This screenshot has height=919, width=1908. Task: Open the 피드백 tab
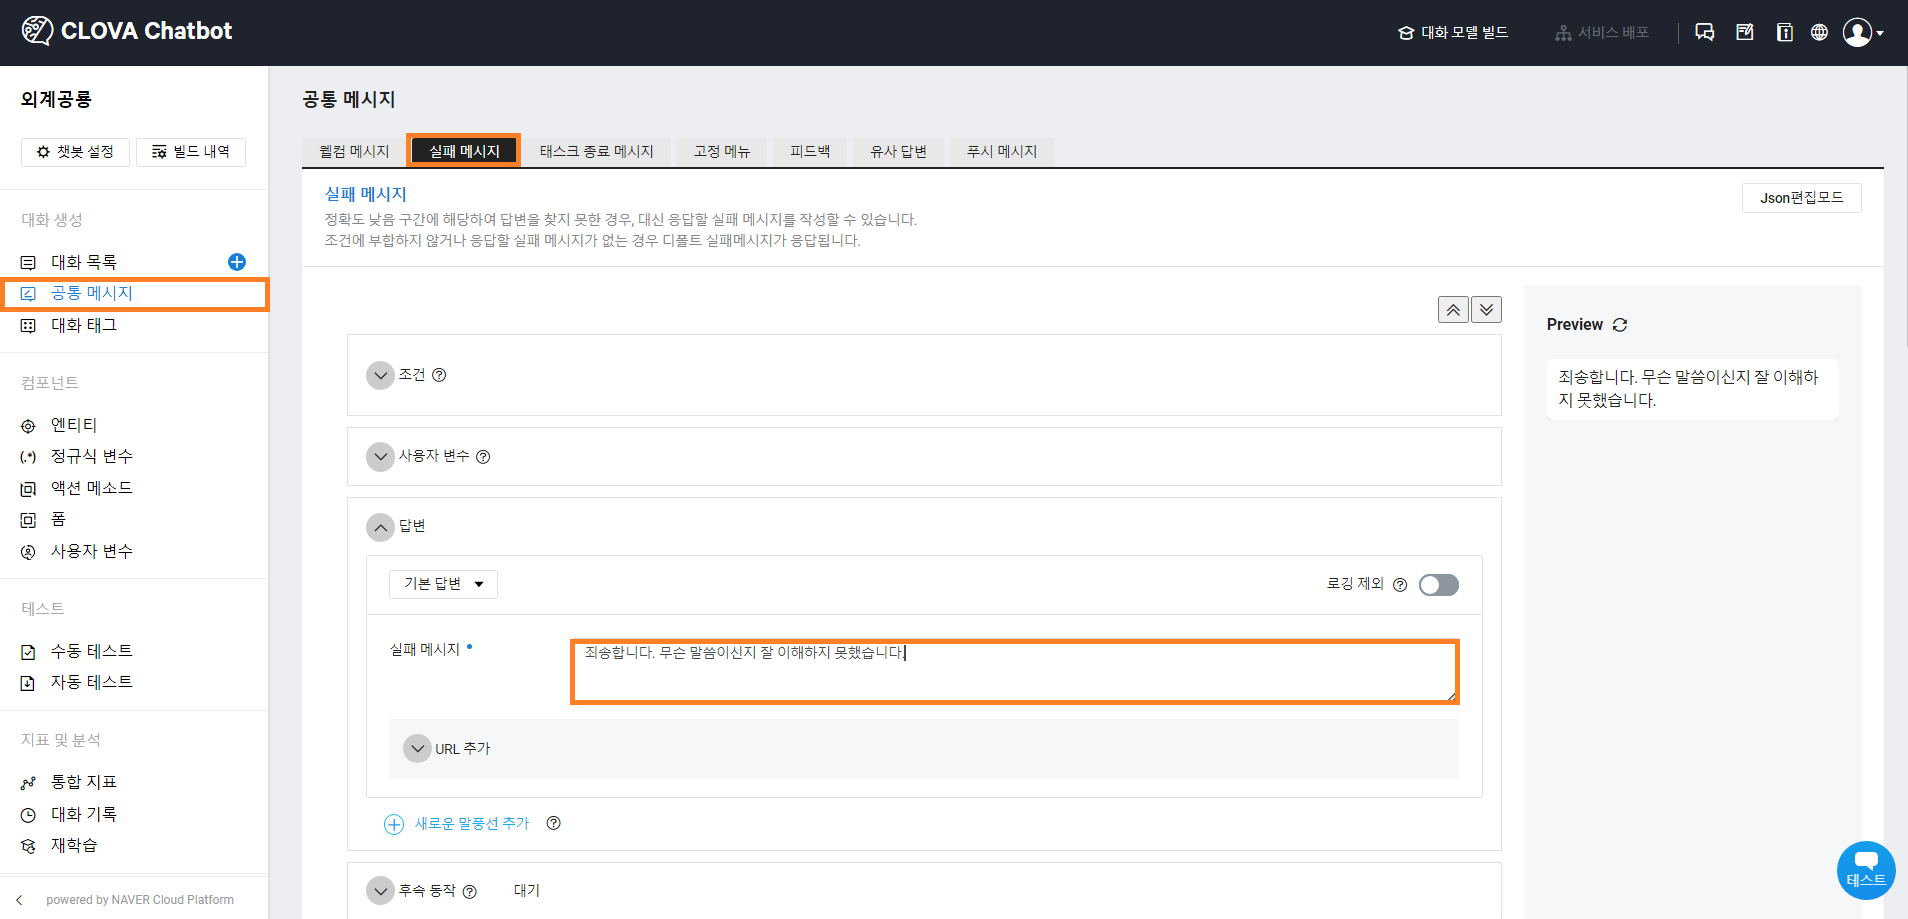pos(810,151)
